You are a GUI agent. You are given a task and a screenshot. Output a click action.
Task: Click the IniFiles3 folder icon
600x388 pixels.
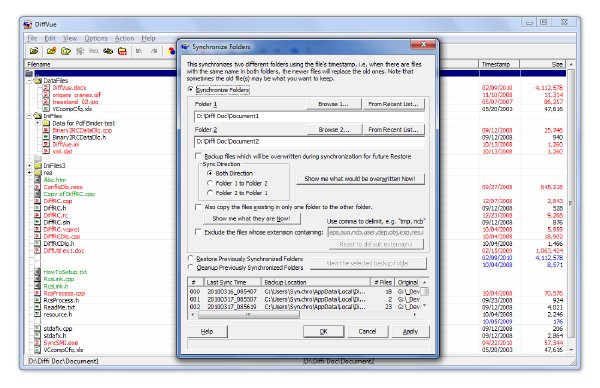(x=38, y=165)
